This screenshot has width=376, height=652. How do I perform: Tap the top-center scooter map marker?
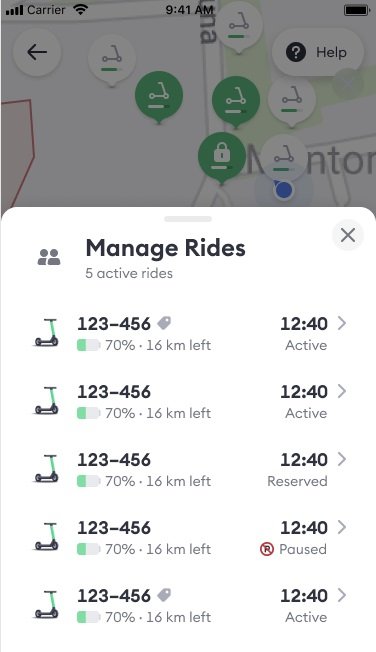point(240,27)
